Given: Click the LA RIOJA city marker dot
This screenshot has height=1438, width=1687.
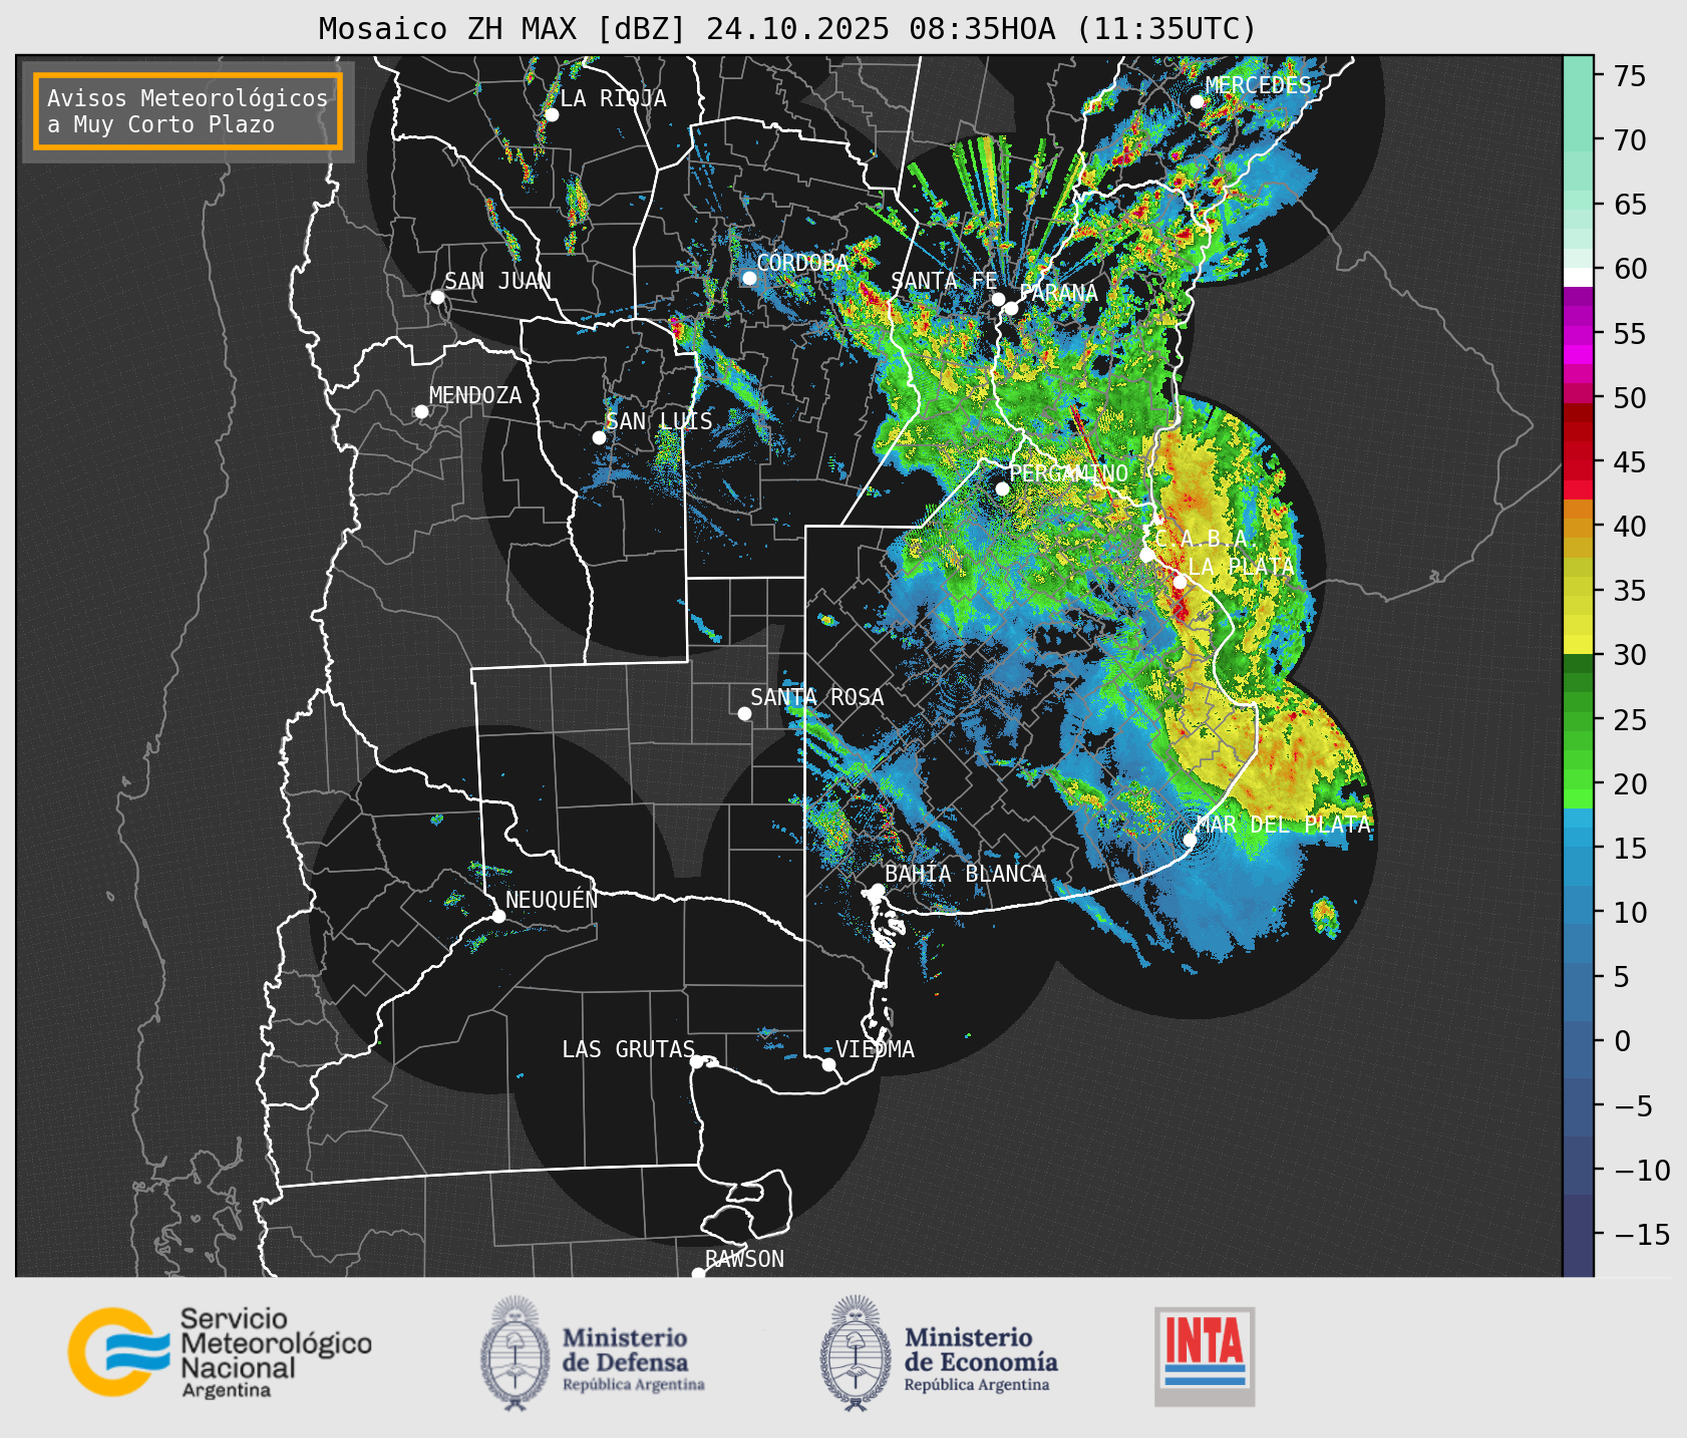Looking at the screenshot, I should click(551, 115).
